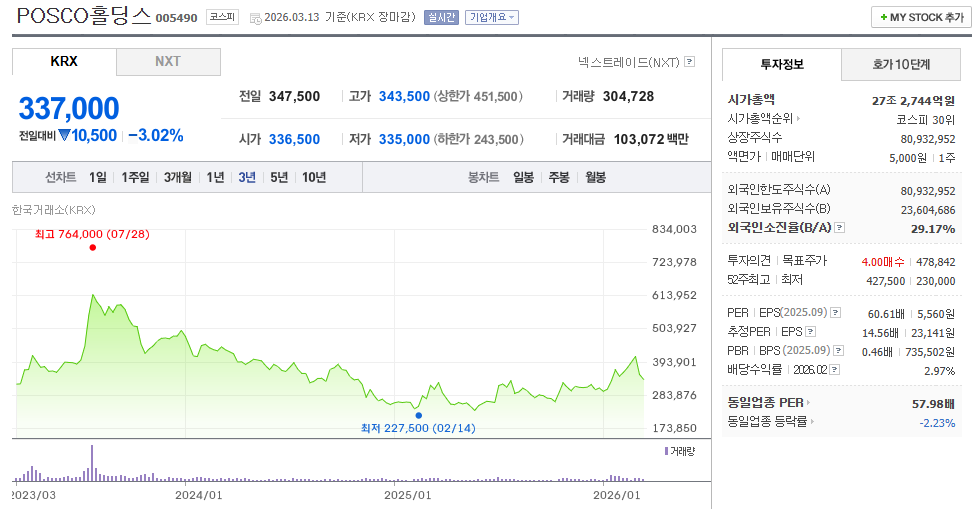Image resolution: width=976 pixels, height=509 pixels.
Task: Click the plus icon in MY STOCK 추가
Action: pos(883,17)
